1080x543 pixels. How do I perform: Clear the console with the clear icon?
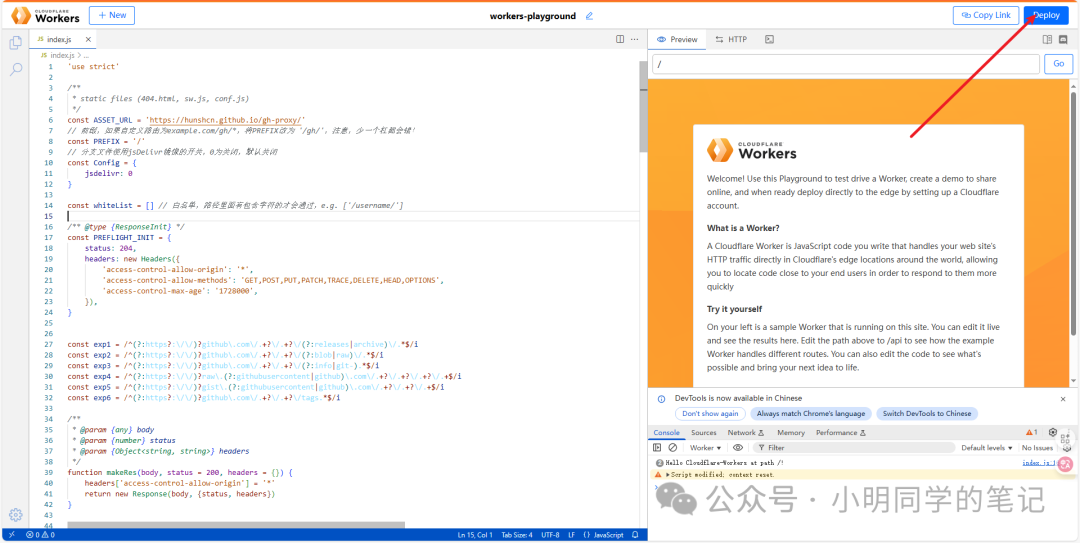click(672, 447)
